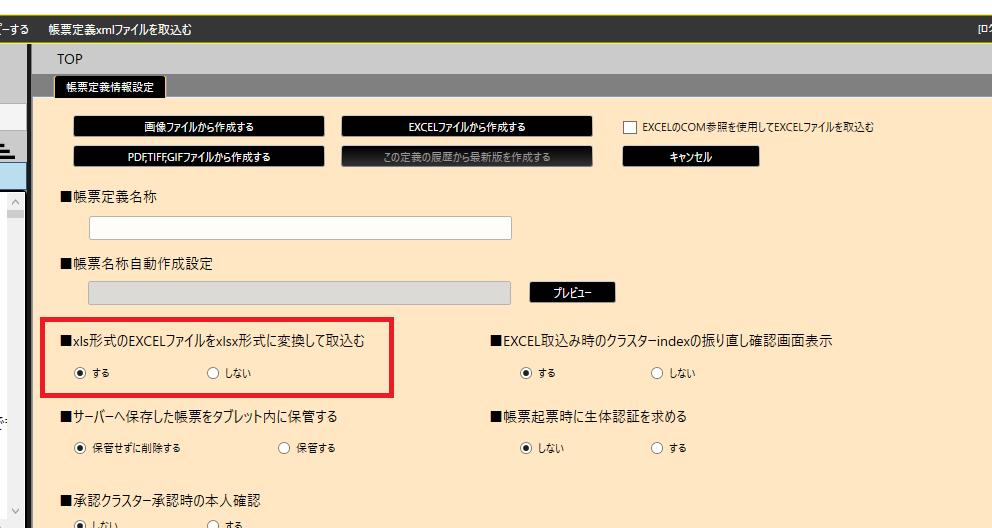Image resolution: width=992 pixels, height=528 pixels.
Task: Select 保管せずに削除する radio option
Action: [80, 448]
